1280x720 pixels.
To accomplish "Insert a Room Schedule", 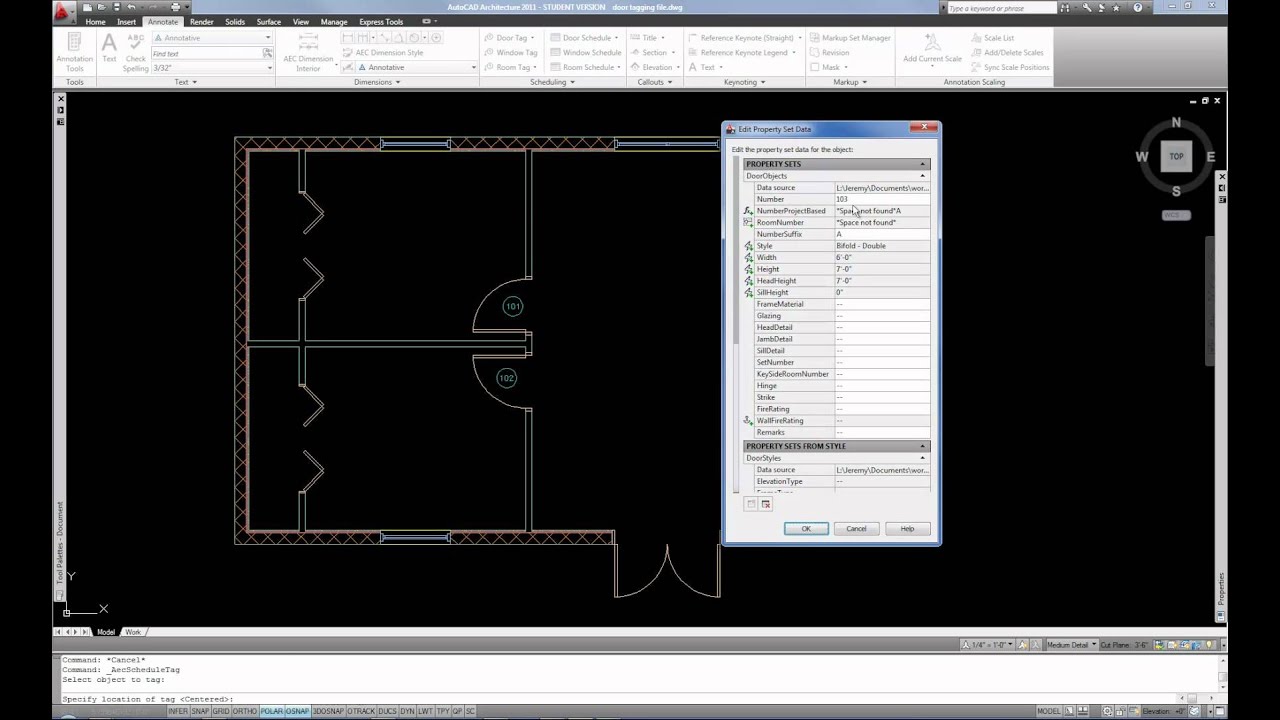I will pos(583,67).
